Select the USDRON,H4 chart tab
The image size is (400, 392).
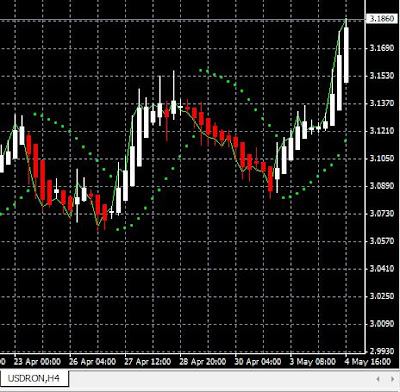click(34, 378)
